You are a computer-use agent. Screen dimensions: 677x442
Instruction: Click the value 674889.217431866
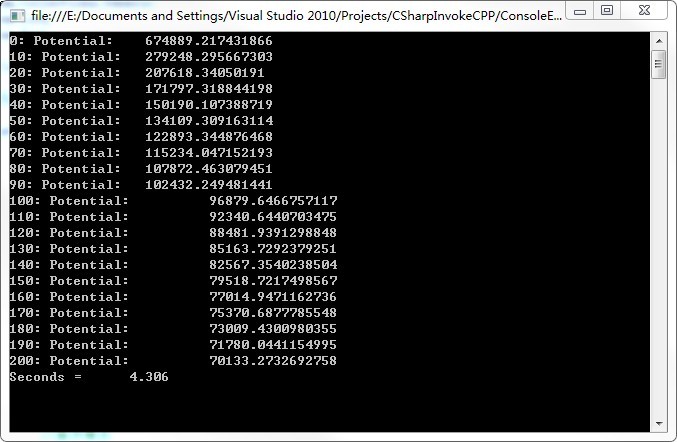click(209, 41)
